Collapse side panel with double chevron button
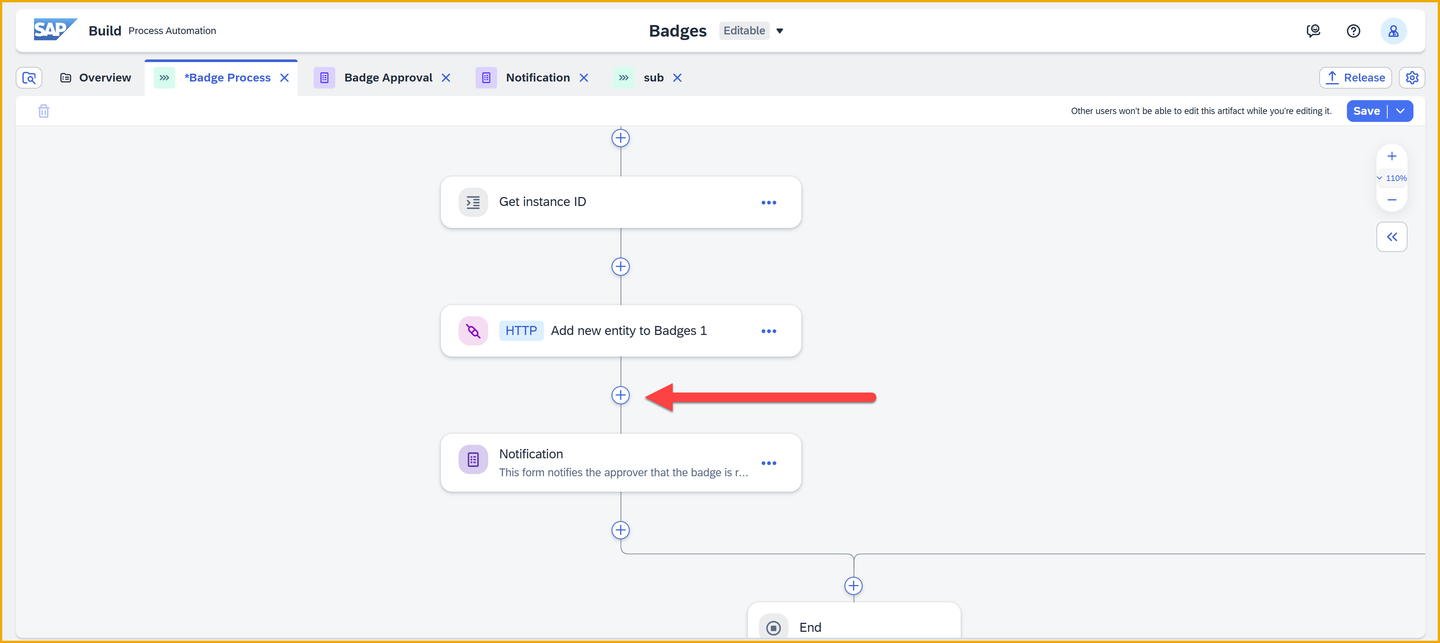 coord(1392,237)
